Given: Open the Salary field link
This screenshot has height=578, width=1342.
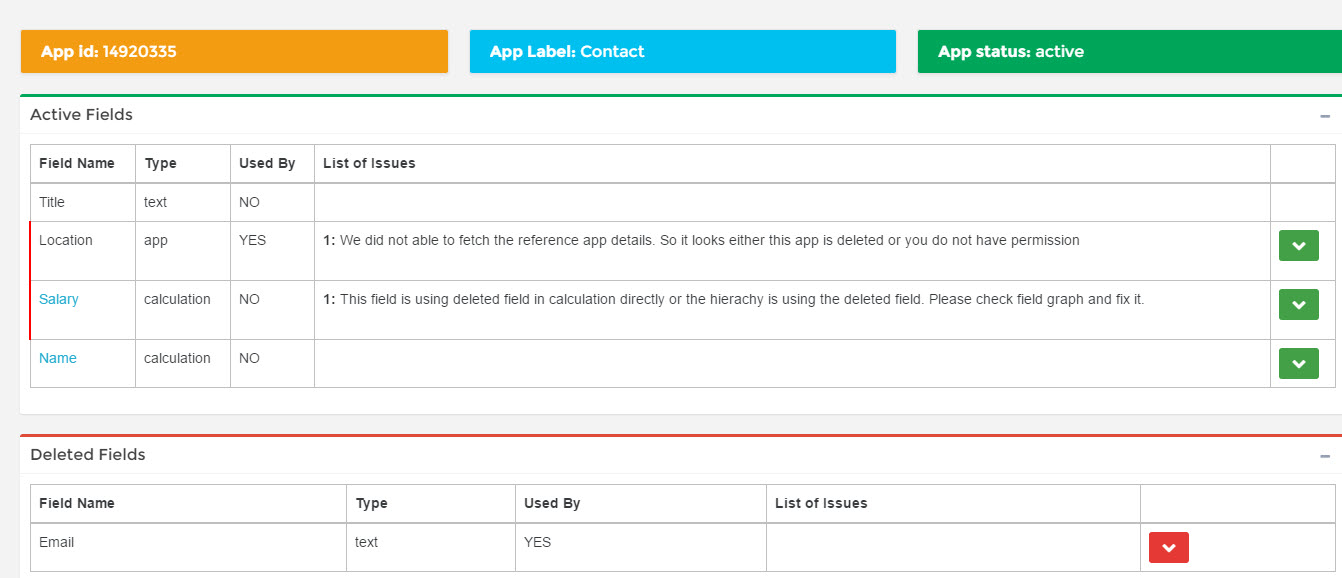Looking at the screenshot, I should pyautogui.click(x=58, y=299).
